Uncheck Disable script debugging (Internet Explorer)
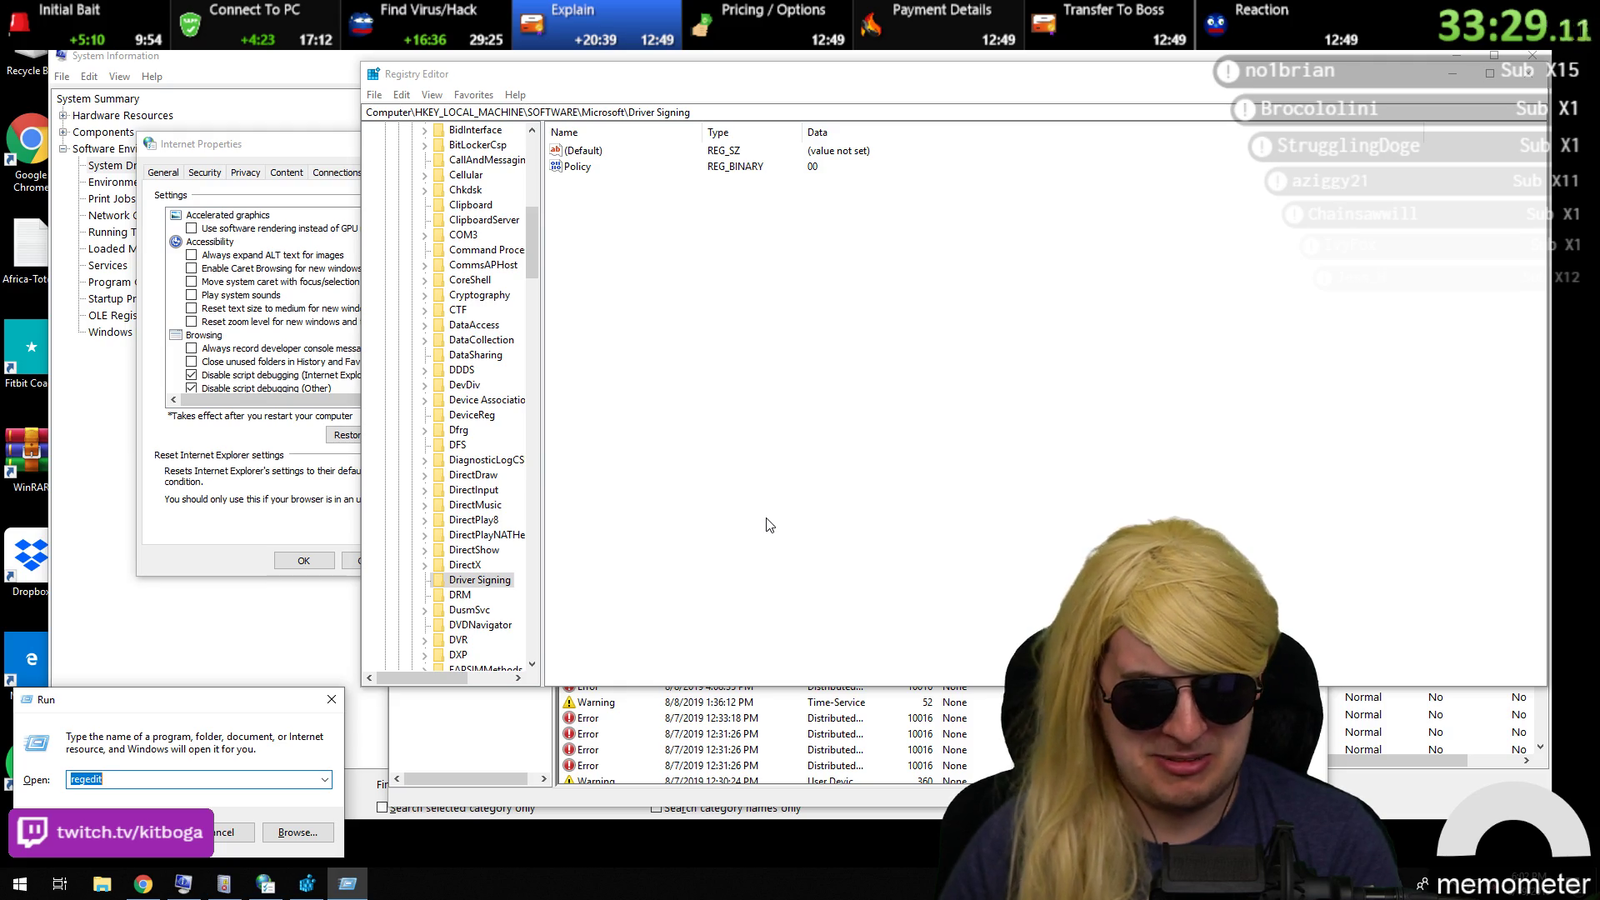 (x=192, y=375)
